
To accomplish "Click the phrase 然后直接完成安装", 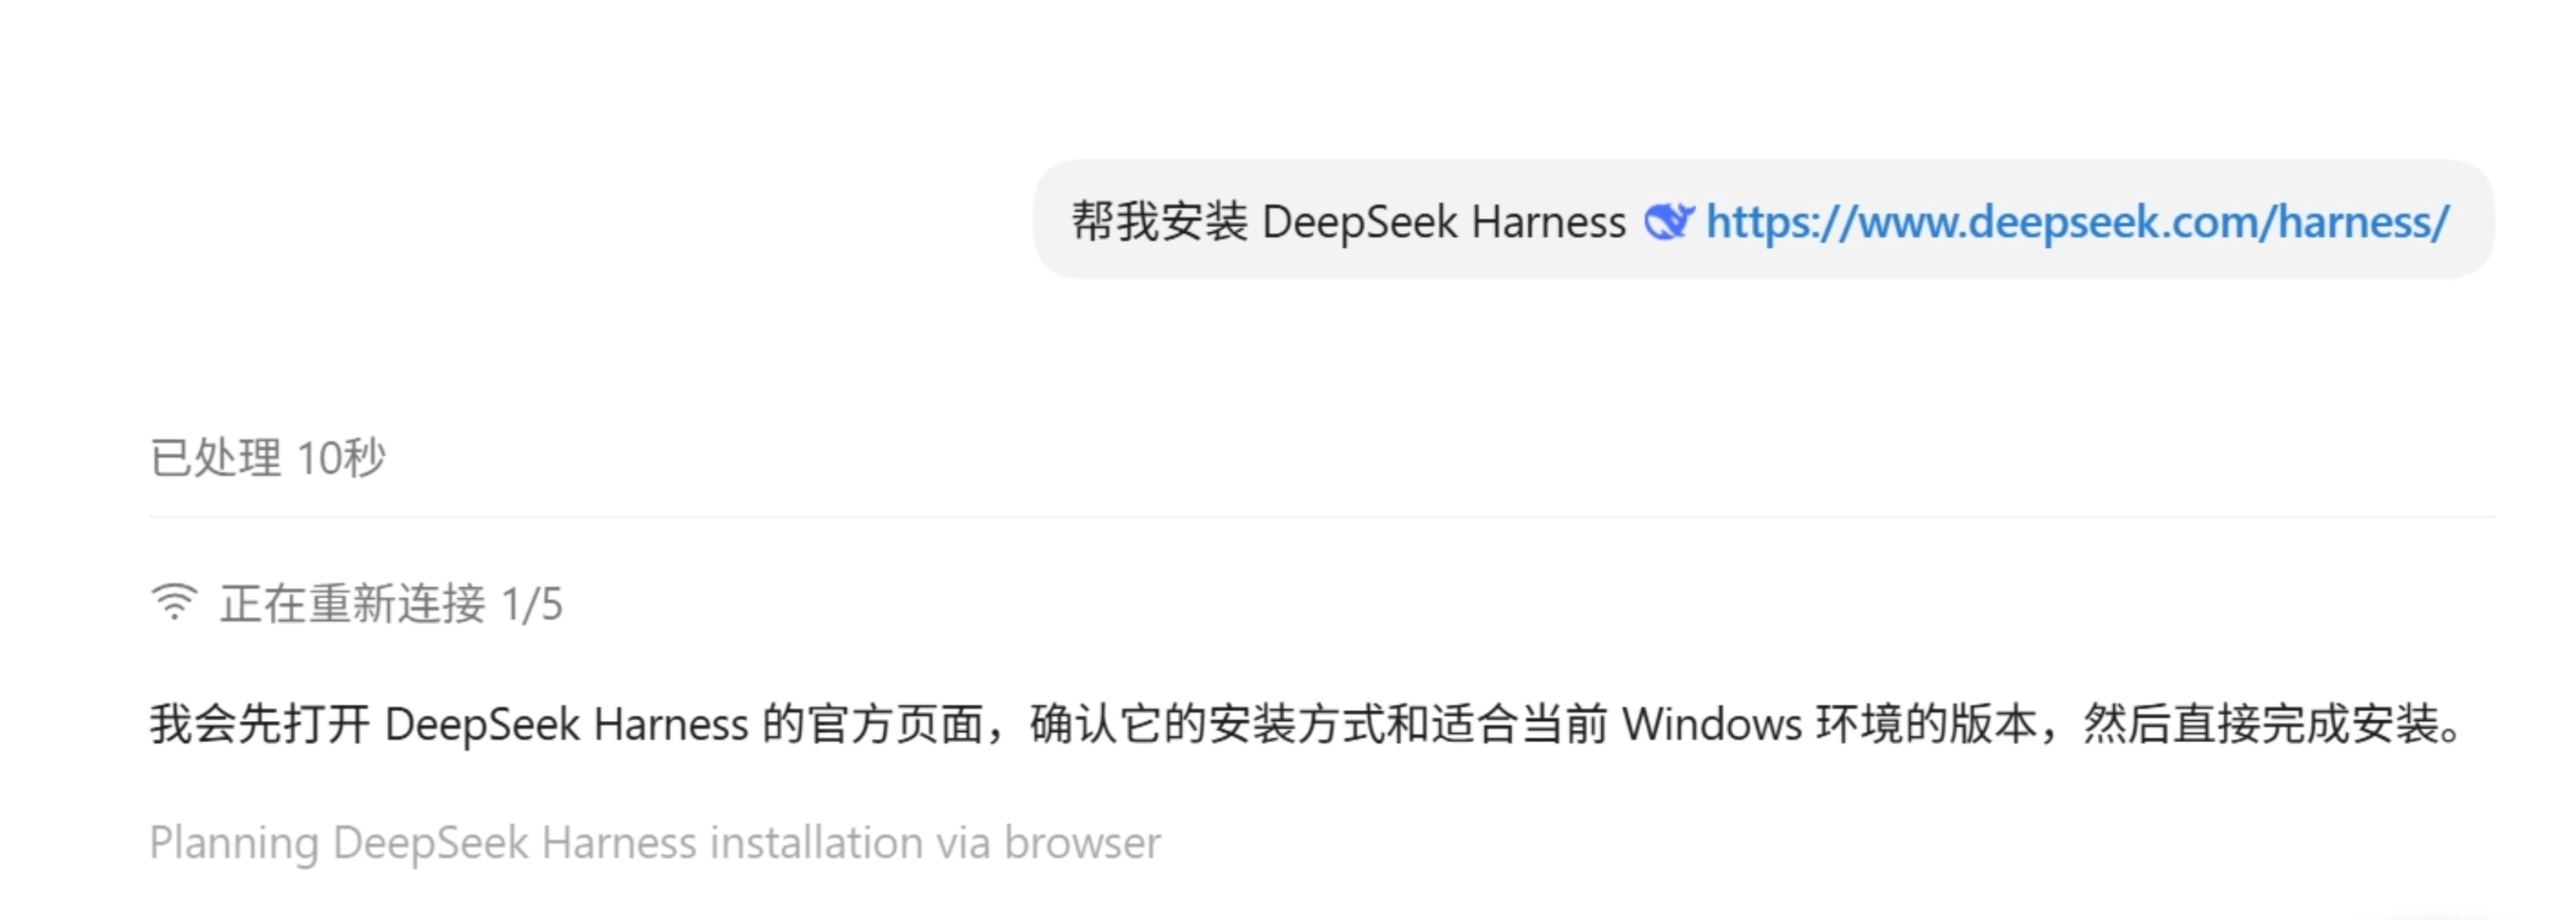I will [2261, 724].
